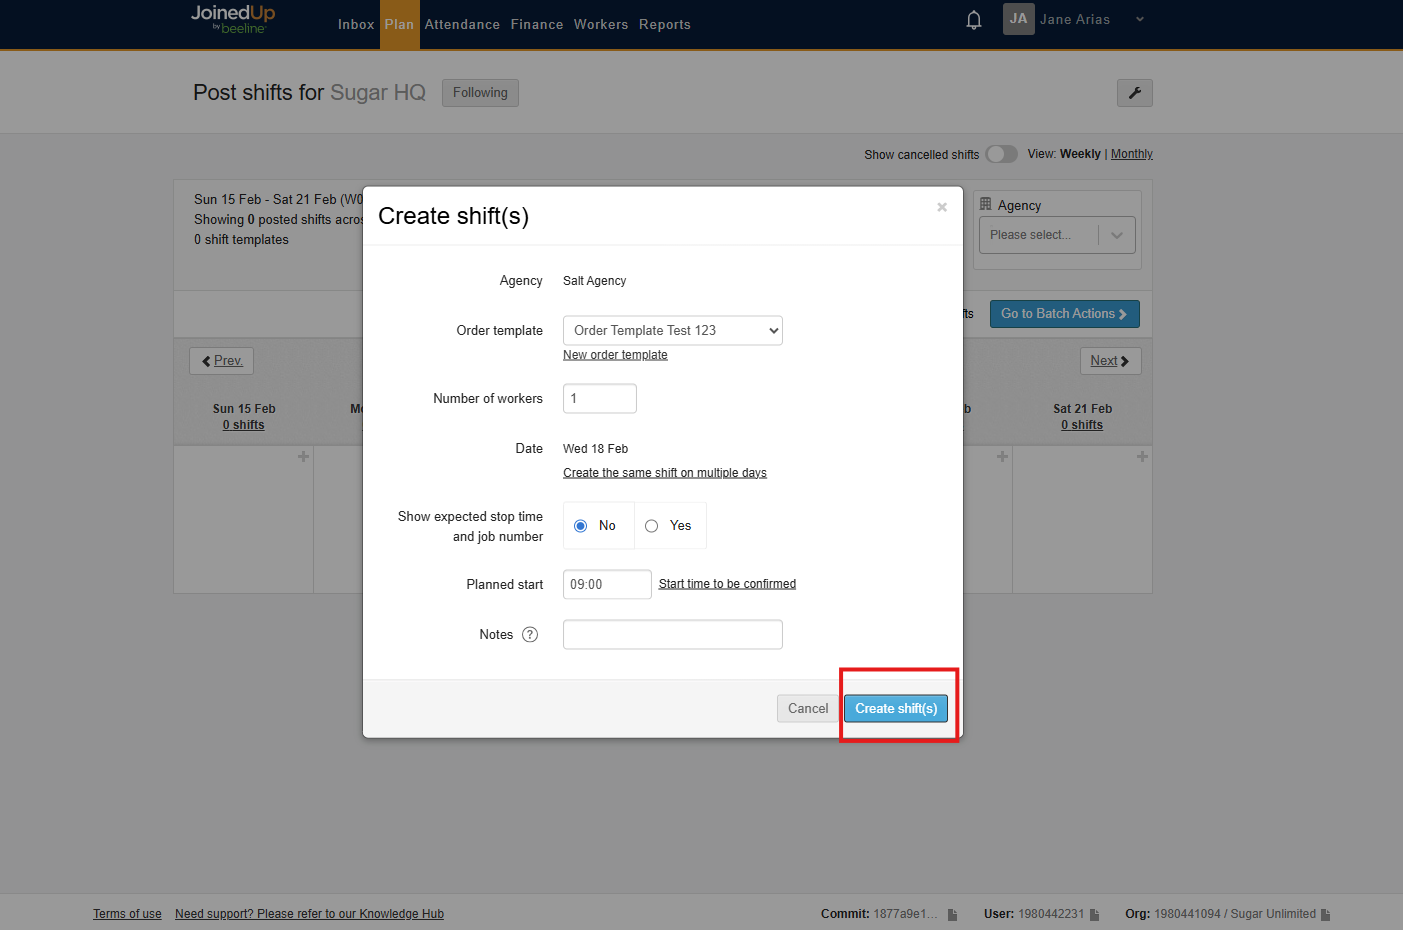Expand the Agency Please select dropdown

(x=1056, y=235)
